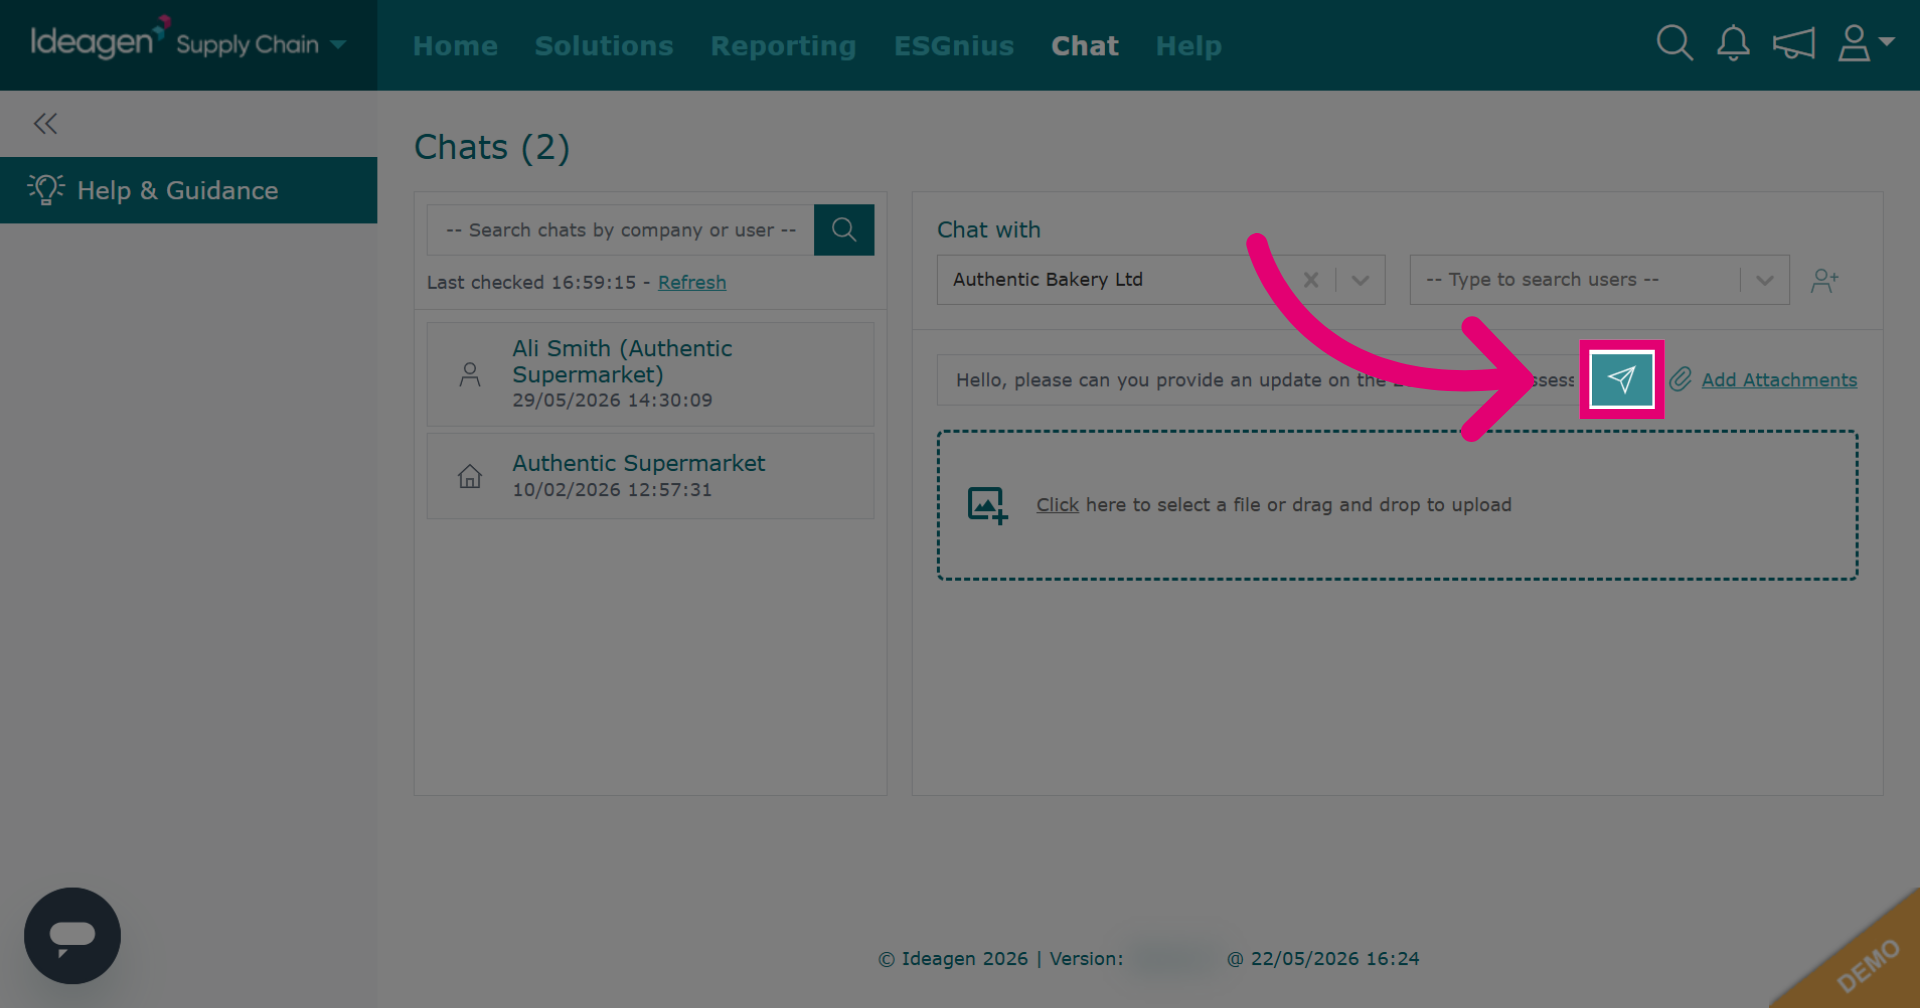1920x1008 pixels.
Task: Open Reporting menu
Action: (783, 46)
